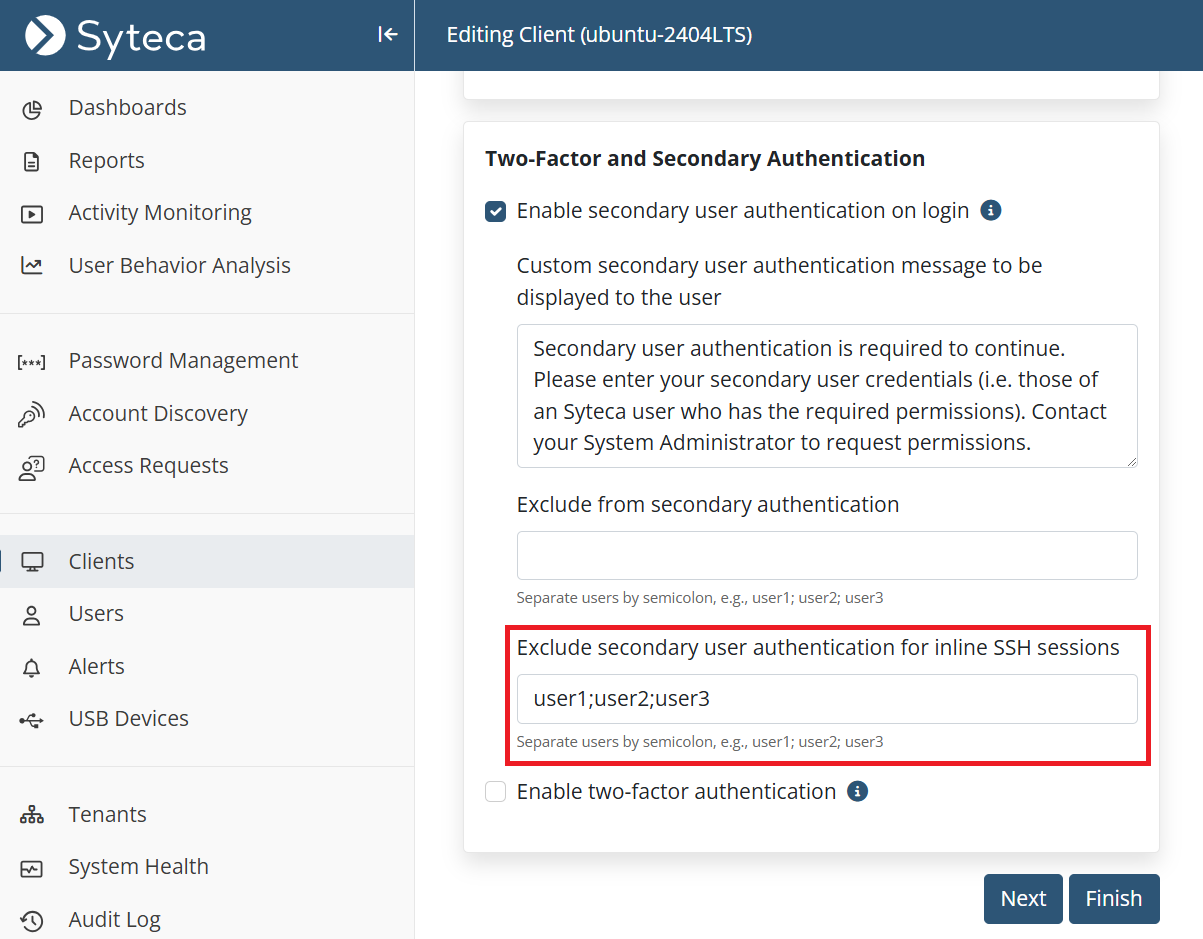Image resolution: width=1203 pixels, height=939 pixels.
Task: Click the Dashboards pie chart icon
Action: [x=32, y=109]
